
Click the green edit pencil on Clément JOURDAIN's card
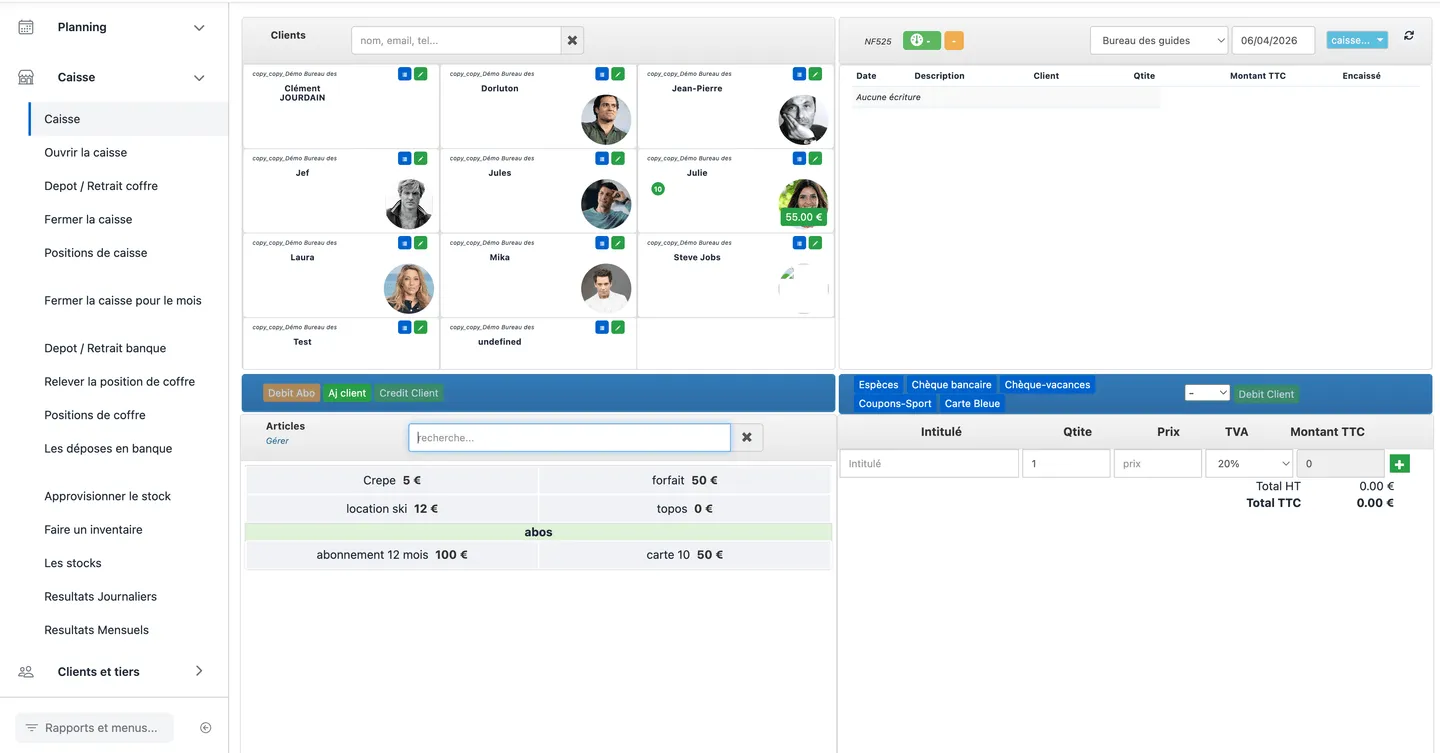pyautogui.click(x=421, y=74)
